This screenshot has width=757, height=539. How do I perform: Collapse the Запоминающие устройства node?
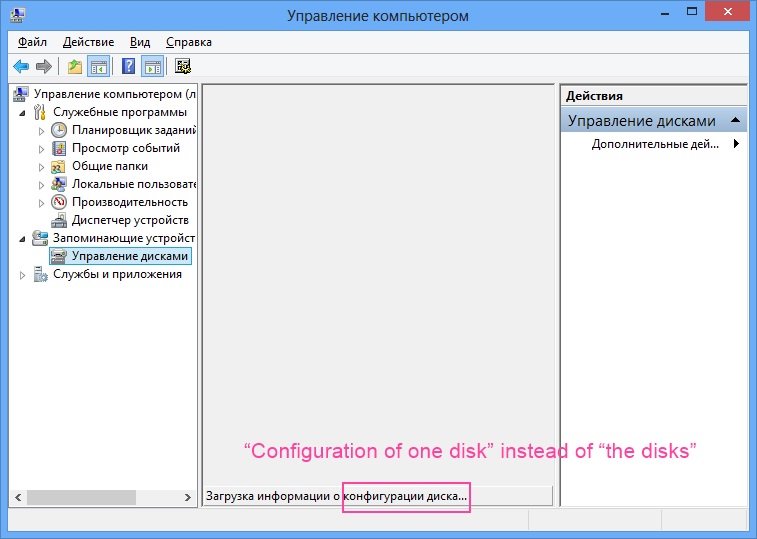[x=22, y=240]
